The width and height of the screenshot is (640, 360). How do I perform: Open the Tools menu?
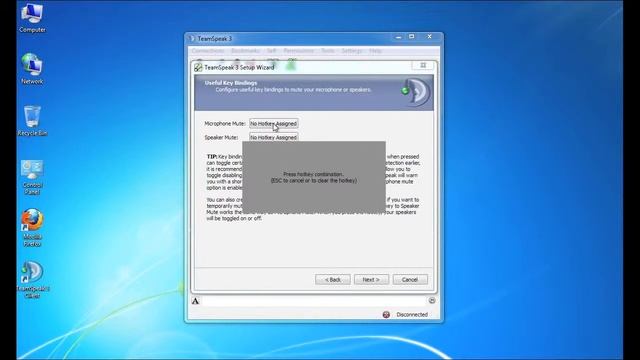click(328, 51)
